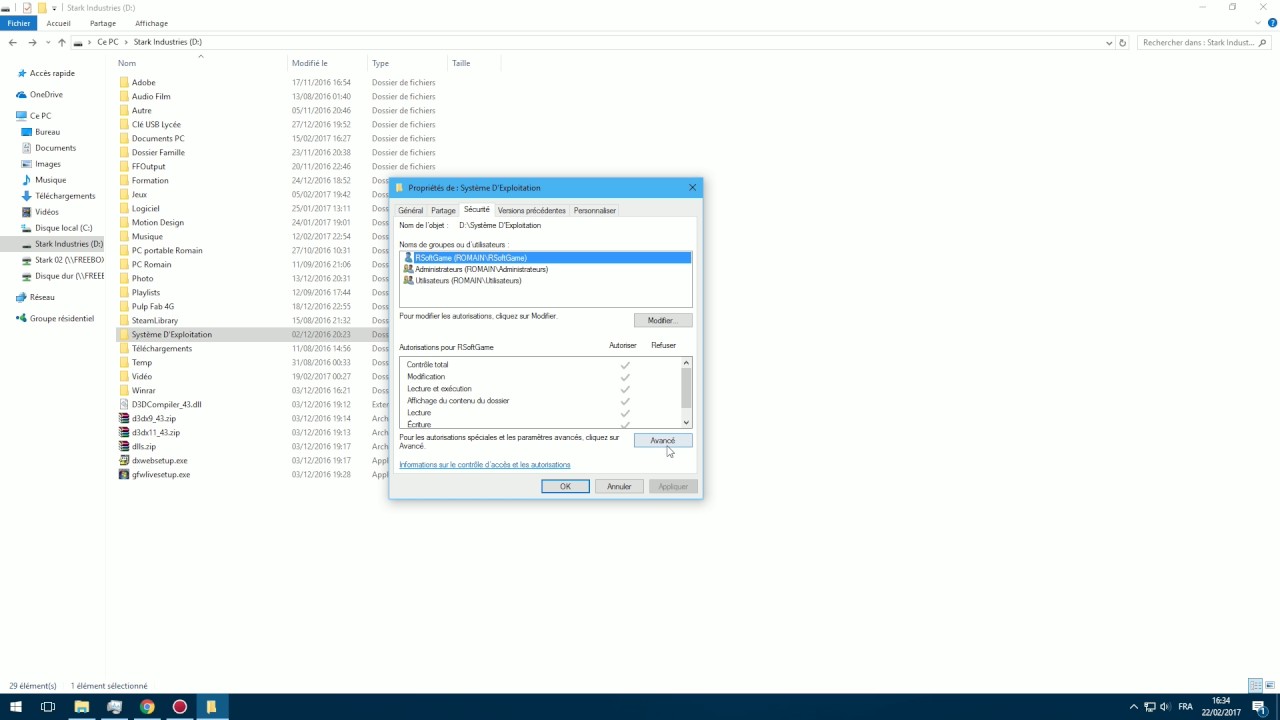Open the access control information link
The width and height of the screenshot is (1280, 720).
tap(484, 465)
